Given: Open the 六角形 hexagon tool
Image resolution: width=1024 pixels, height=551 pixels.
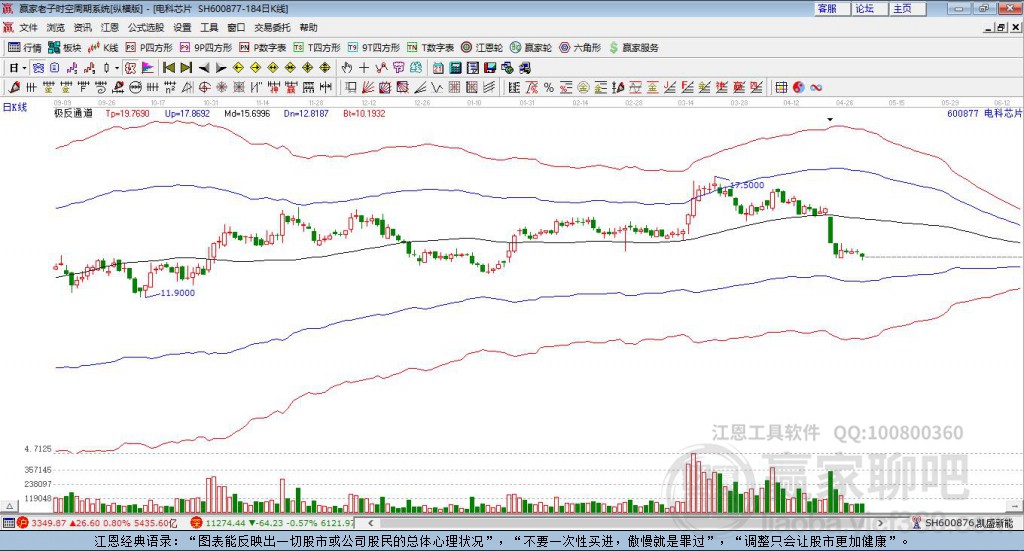Looking at the screenshot, I should pos(580,48).
